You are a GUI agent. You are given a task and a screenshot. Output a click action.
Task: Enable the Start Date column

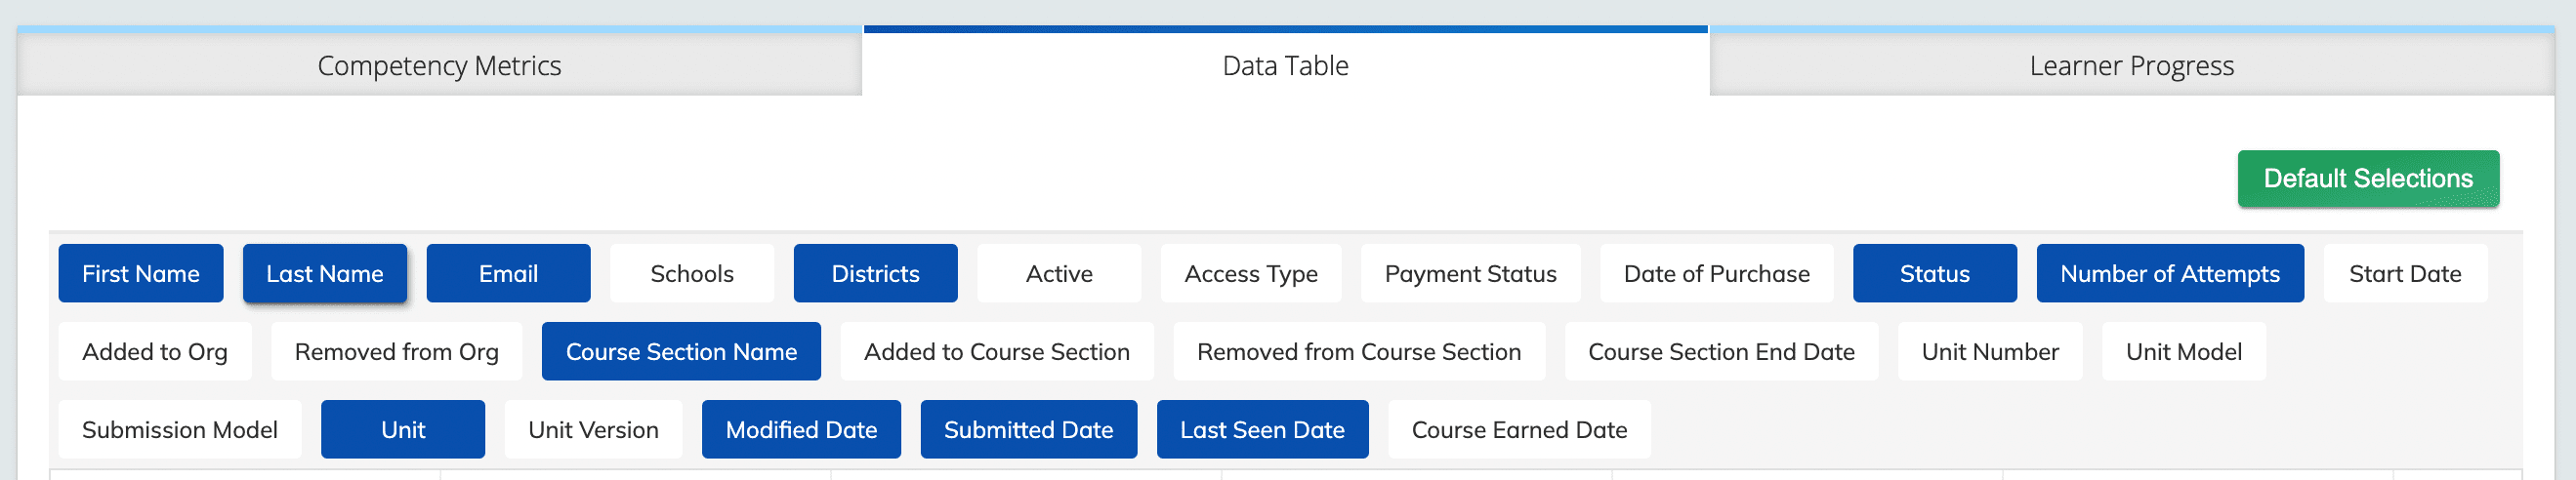click(x=2405, y=273)
